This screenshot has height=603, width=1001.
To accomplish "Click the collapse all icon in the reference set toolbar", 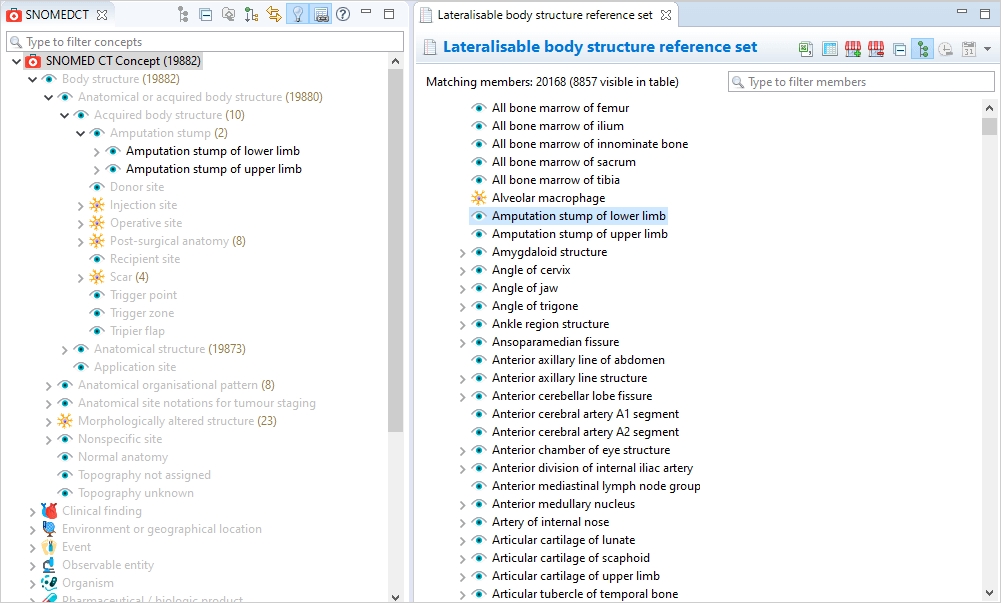I will [899, 49].
